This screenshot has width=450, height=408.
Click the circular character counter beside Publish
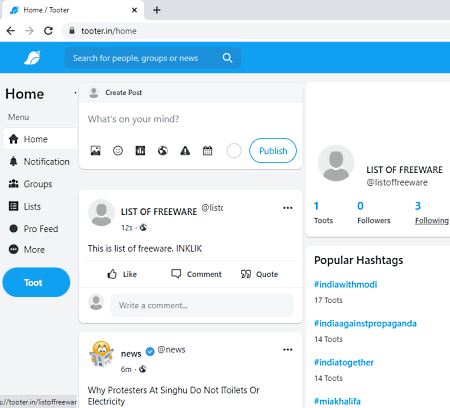(234, 151)
